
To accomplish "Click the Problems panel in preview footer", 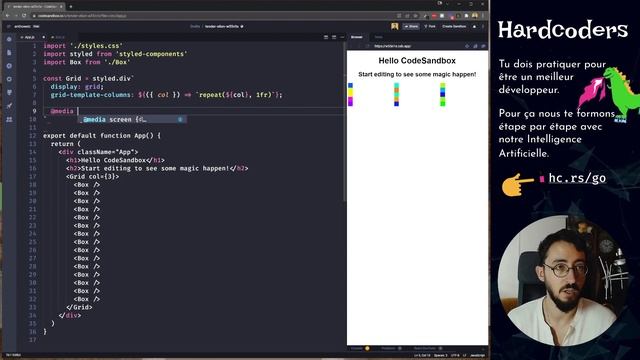I will click(391, 349).
